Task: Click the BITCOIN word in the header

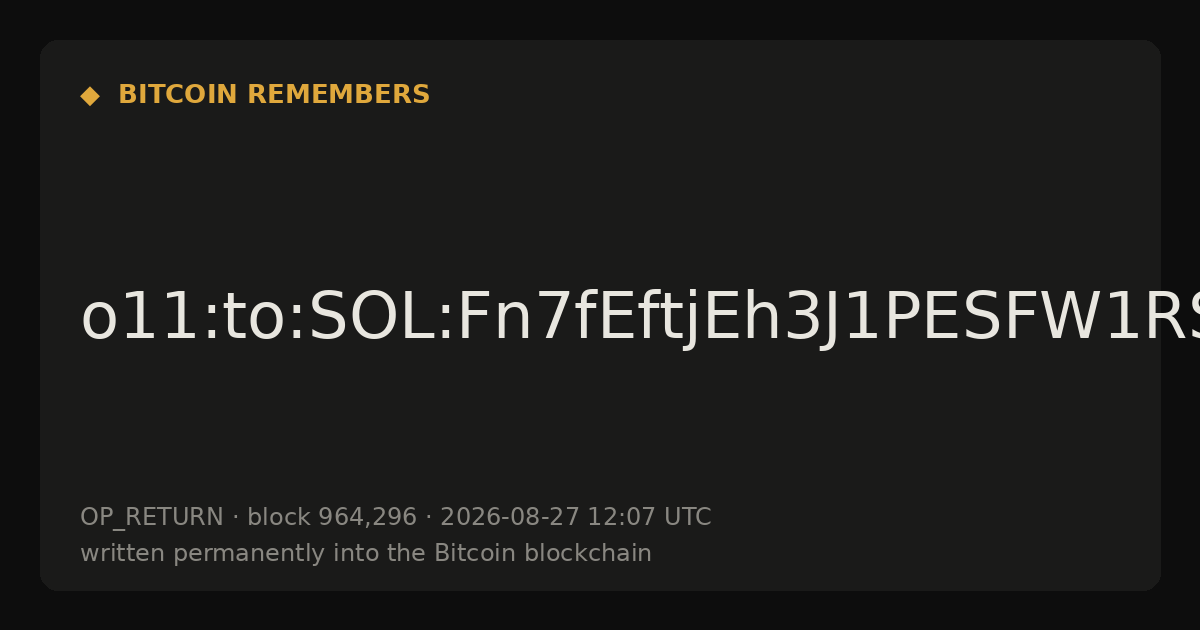Action: [179, 95]
